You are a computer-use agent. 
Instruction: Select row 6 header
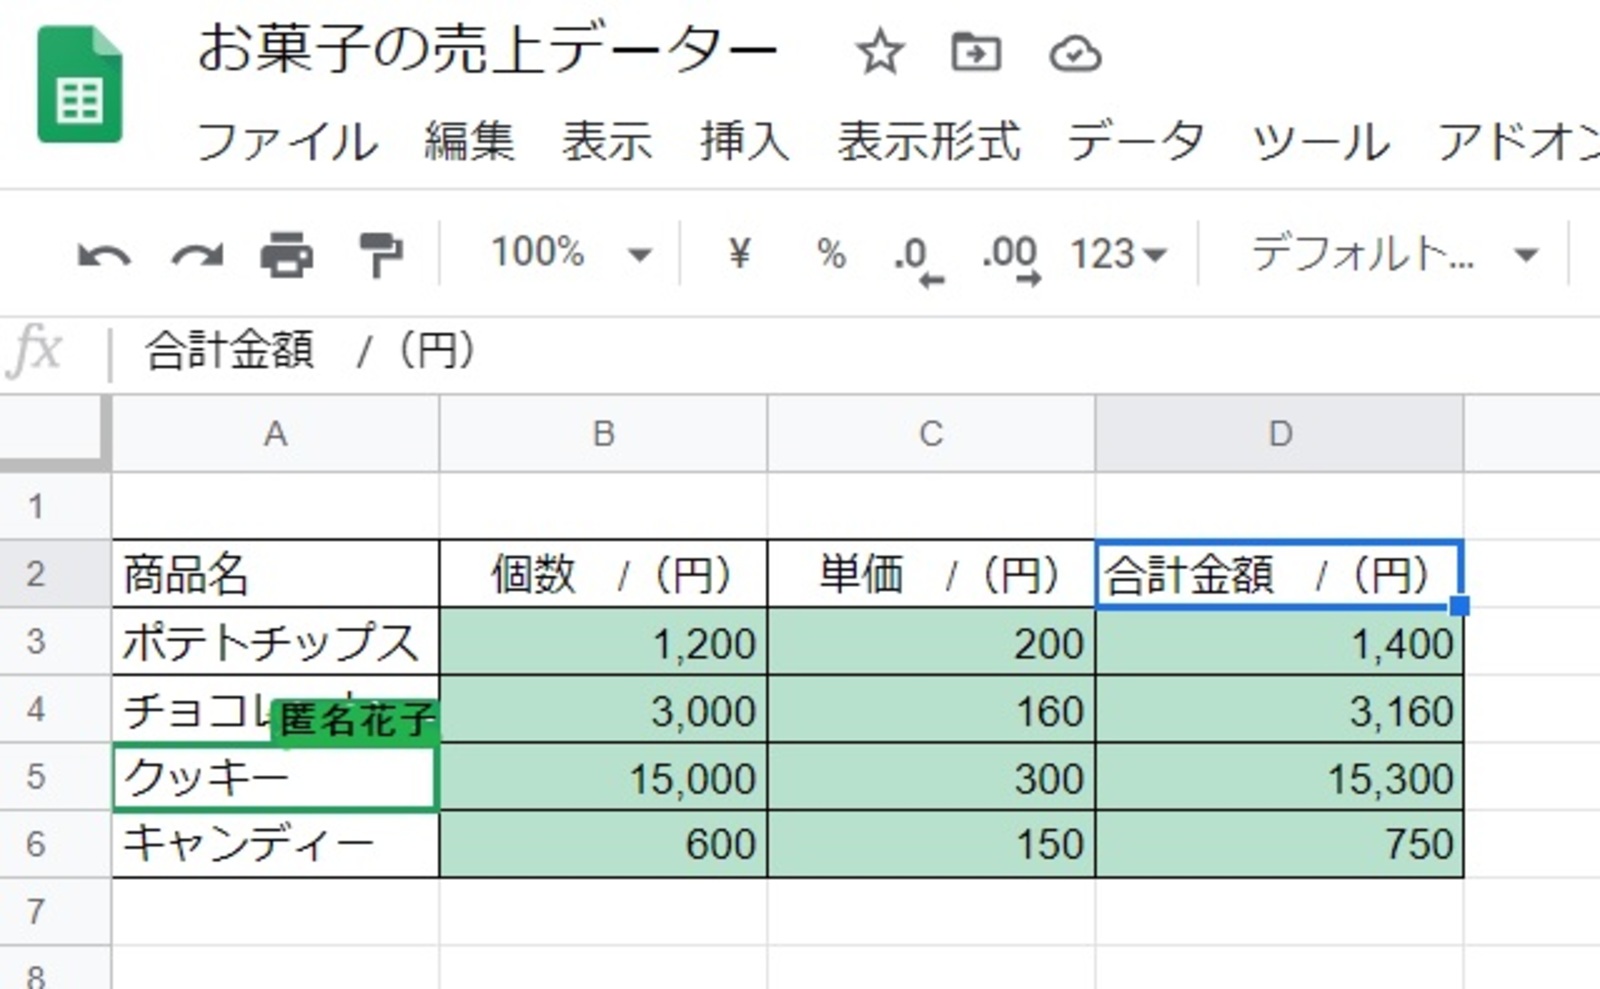point(55,844)
